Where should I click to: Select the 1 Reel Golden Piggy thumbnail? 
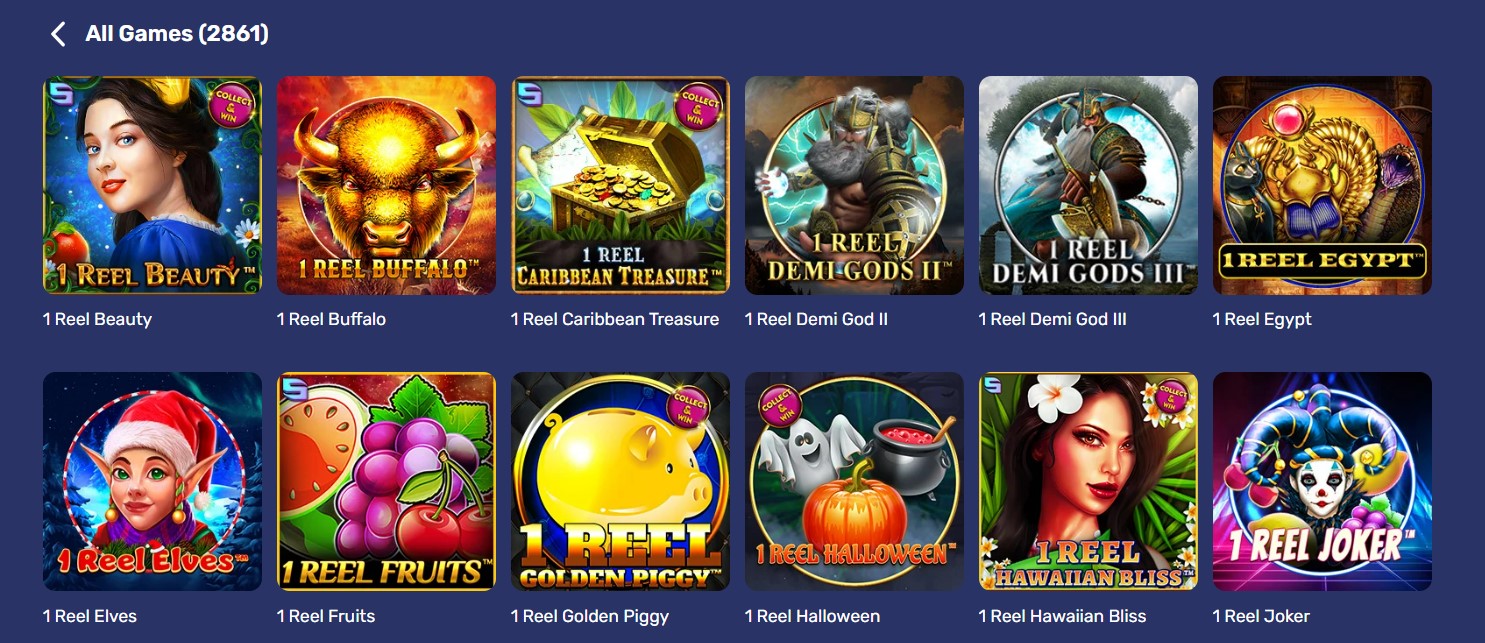tap(620, 482)
